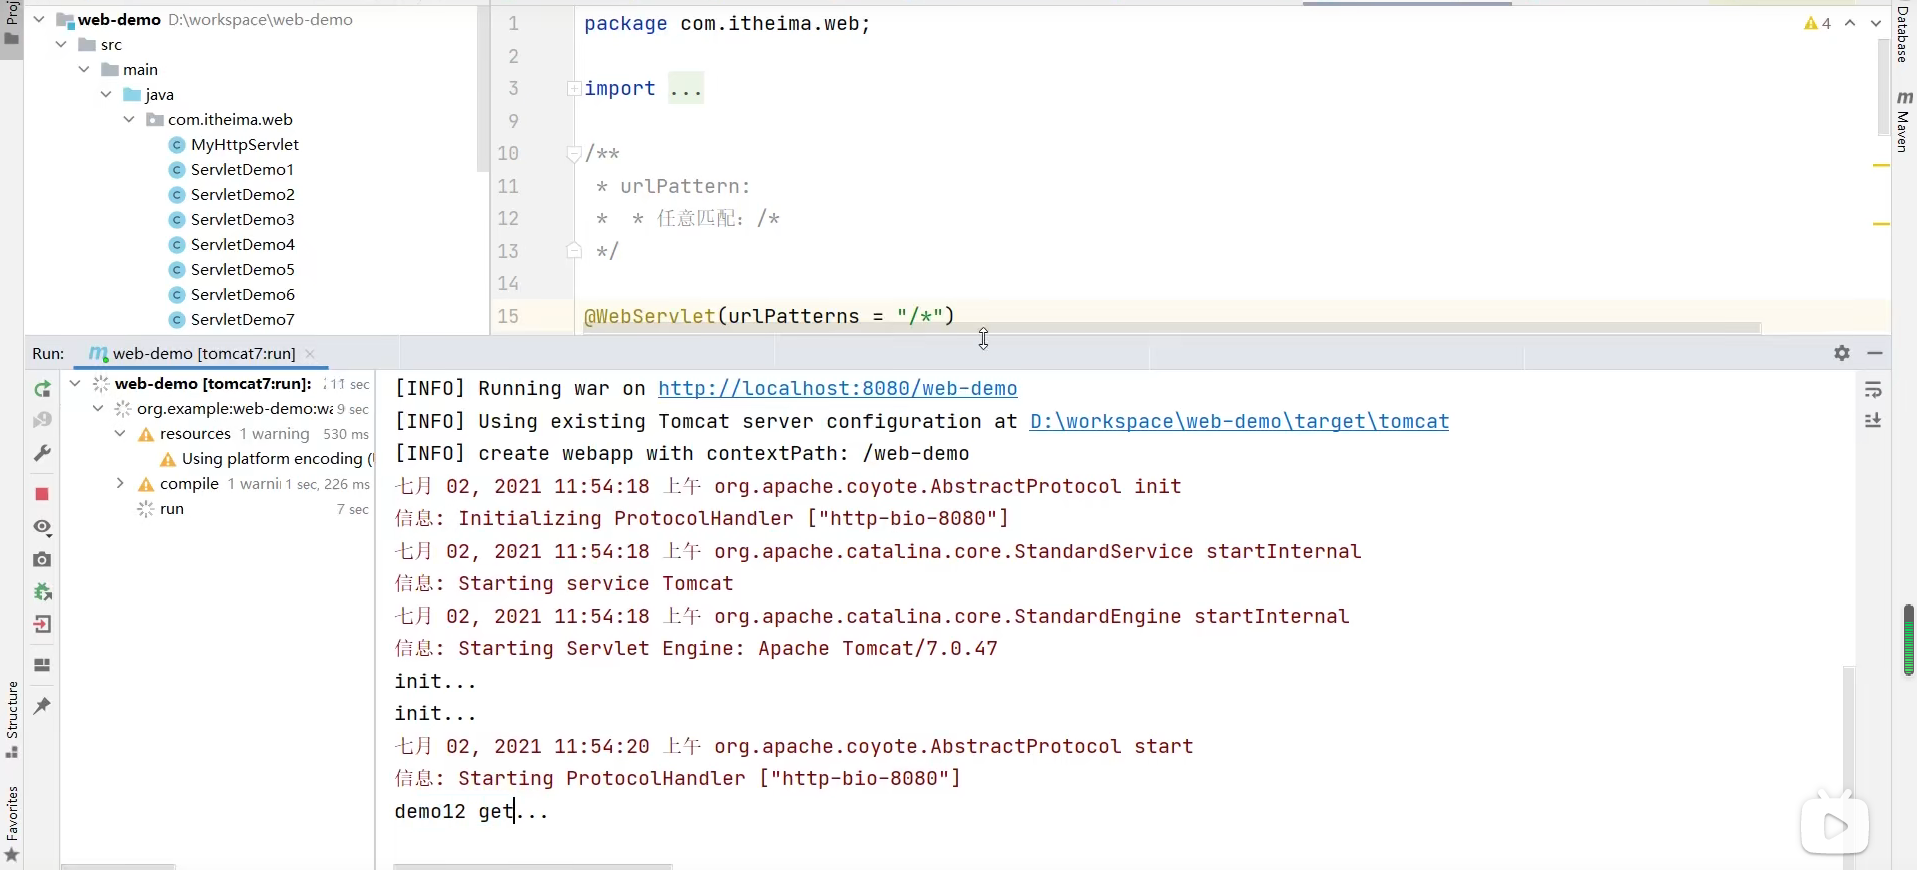The width and height of the screenshot is (1917, 870).
Task: Collapse the resources warning node
Action: click(x=120, y=433)
